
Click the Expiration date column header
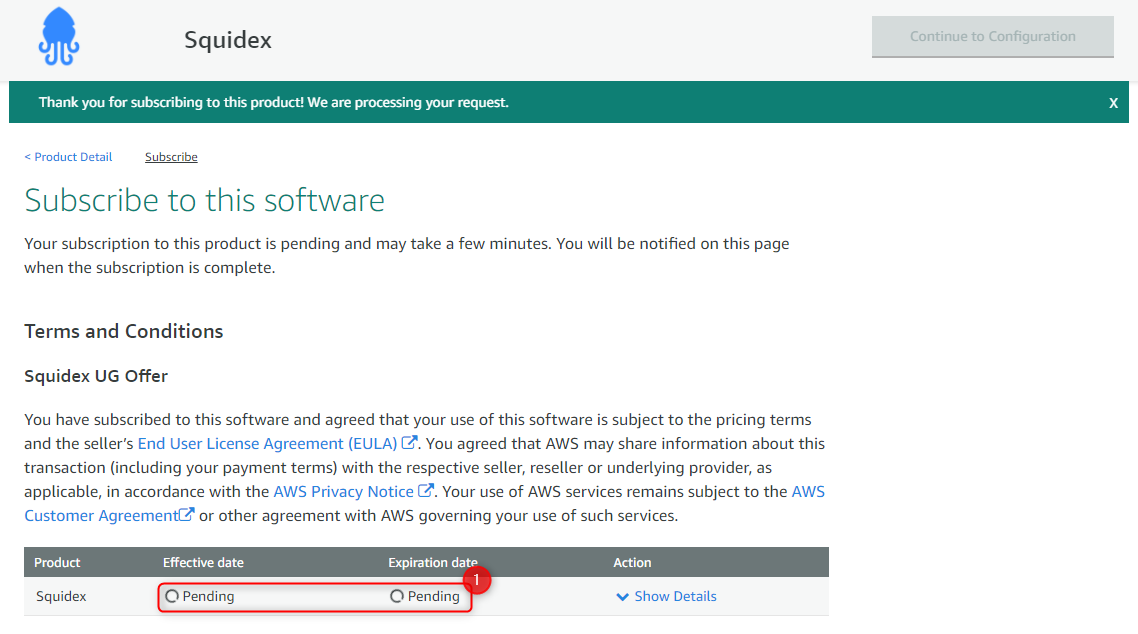(433, 562)
